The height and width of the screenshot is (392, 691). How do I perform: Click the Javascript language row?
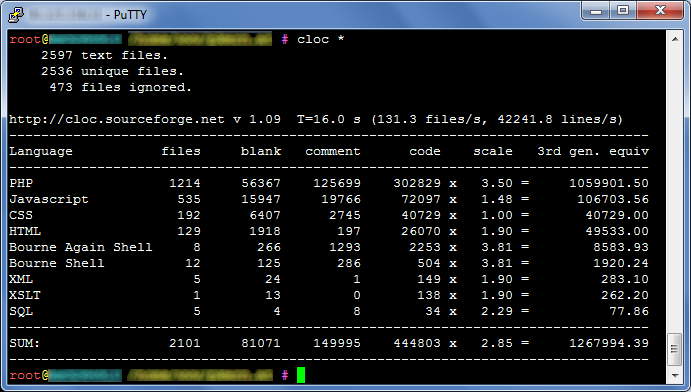click(329, 199)
